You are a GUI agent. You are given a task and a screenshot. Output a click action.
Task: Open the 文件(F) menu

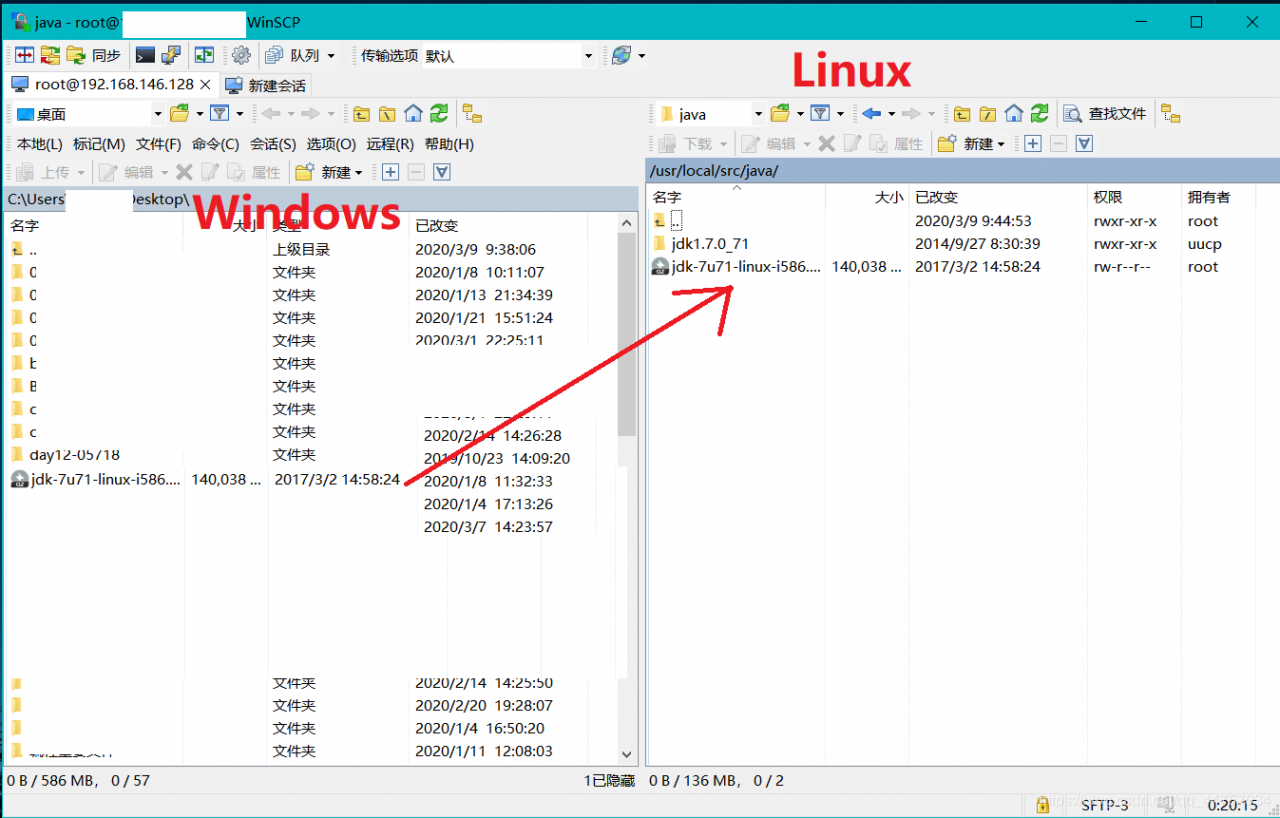tap(159, 144)
